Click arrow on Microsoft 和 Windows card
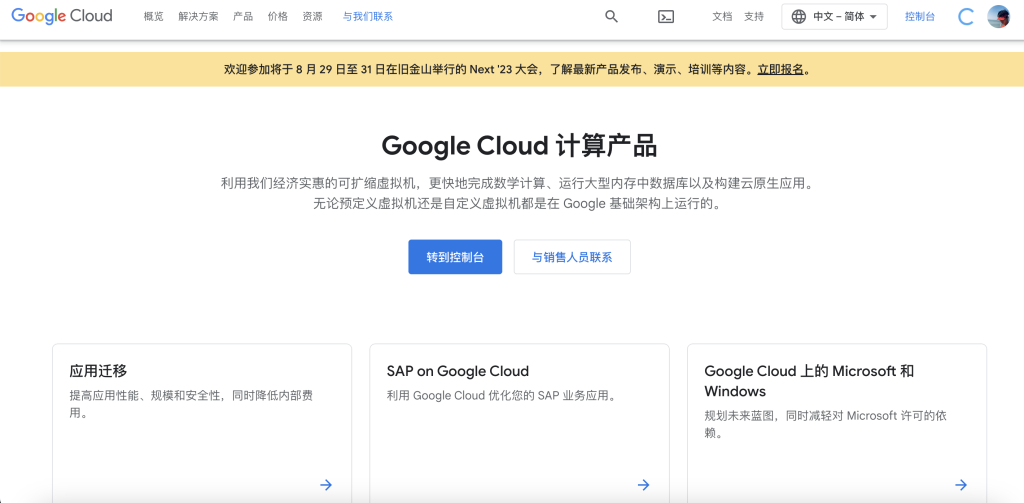 961,485
